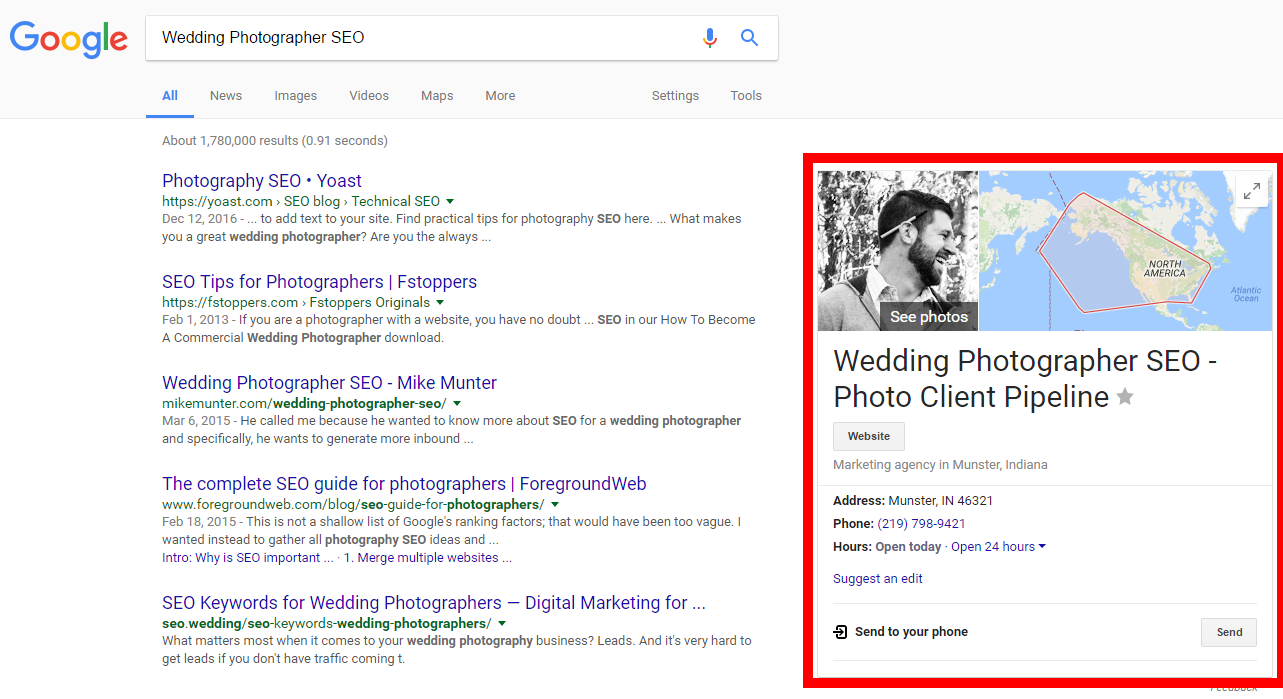
Task: Open Wedding Photographer SEO - Mike Munter result
Action: (x=329, y=383)
